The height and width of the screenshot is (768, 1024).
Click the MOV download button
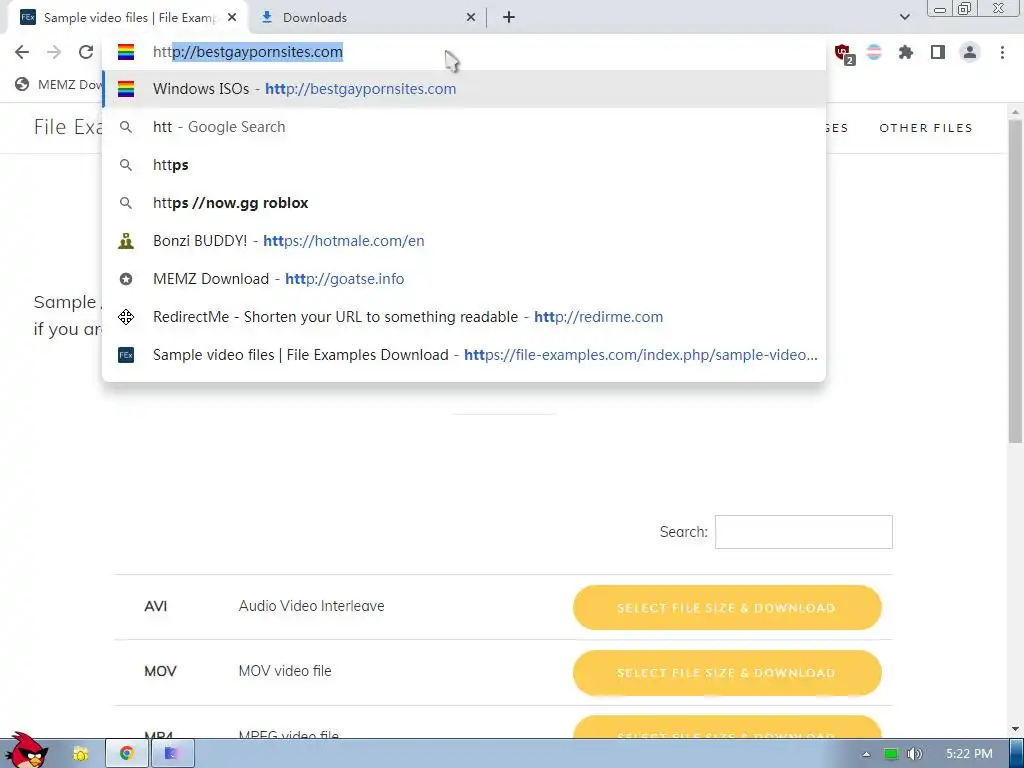(x=727, y=673)
